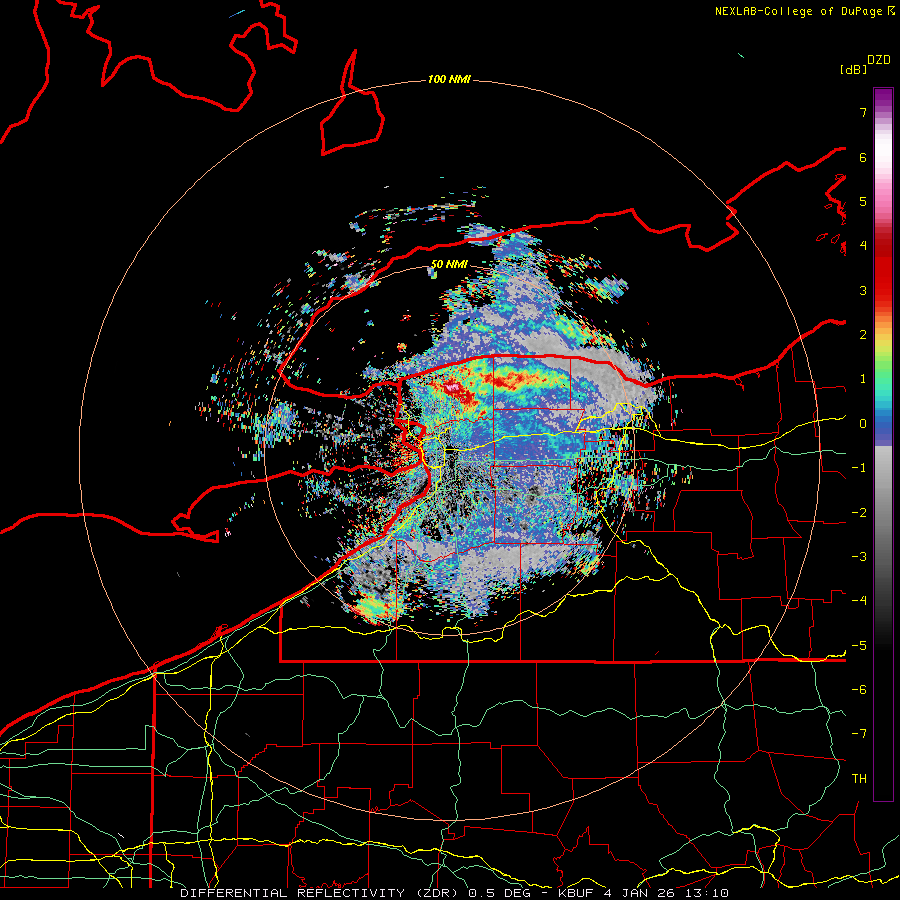Click the ZDR color scale bar

coord(883,444)
